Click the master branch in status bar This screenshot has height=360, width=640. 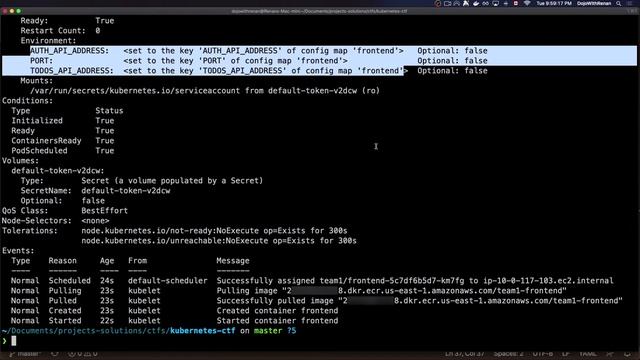[x=25, y=354]
